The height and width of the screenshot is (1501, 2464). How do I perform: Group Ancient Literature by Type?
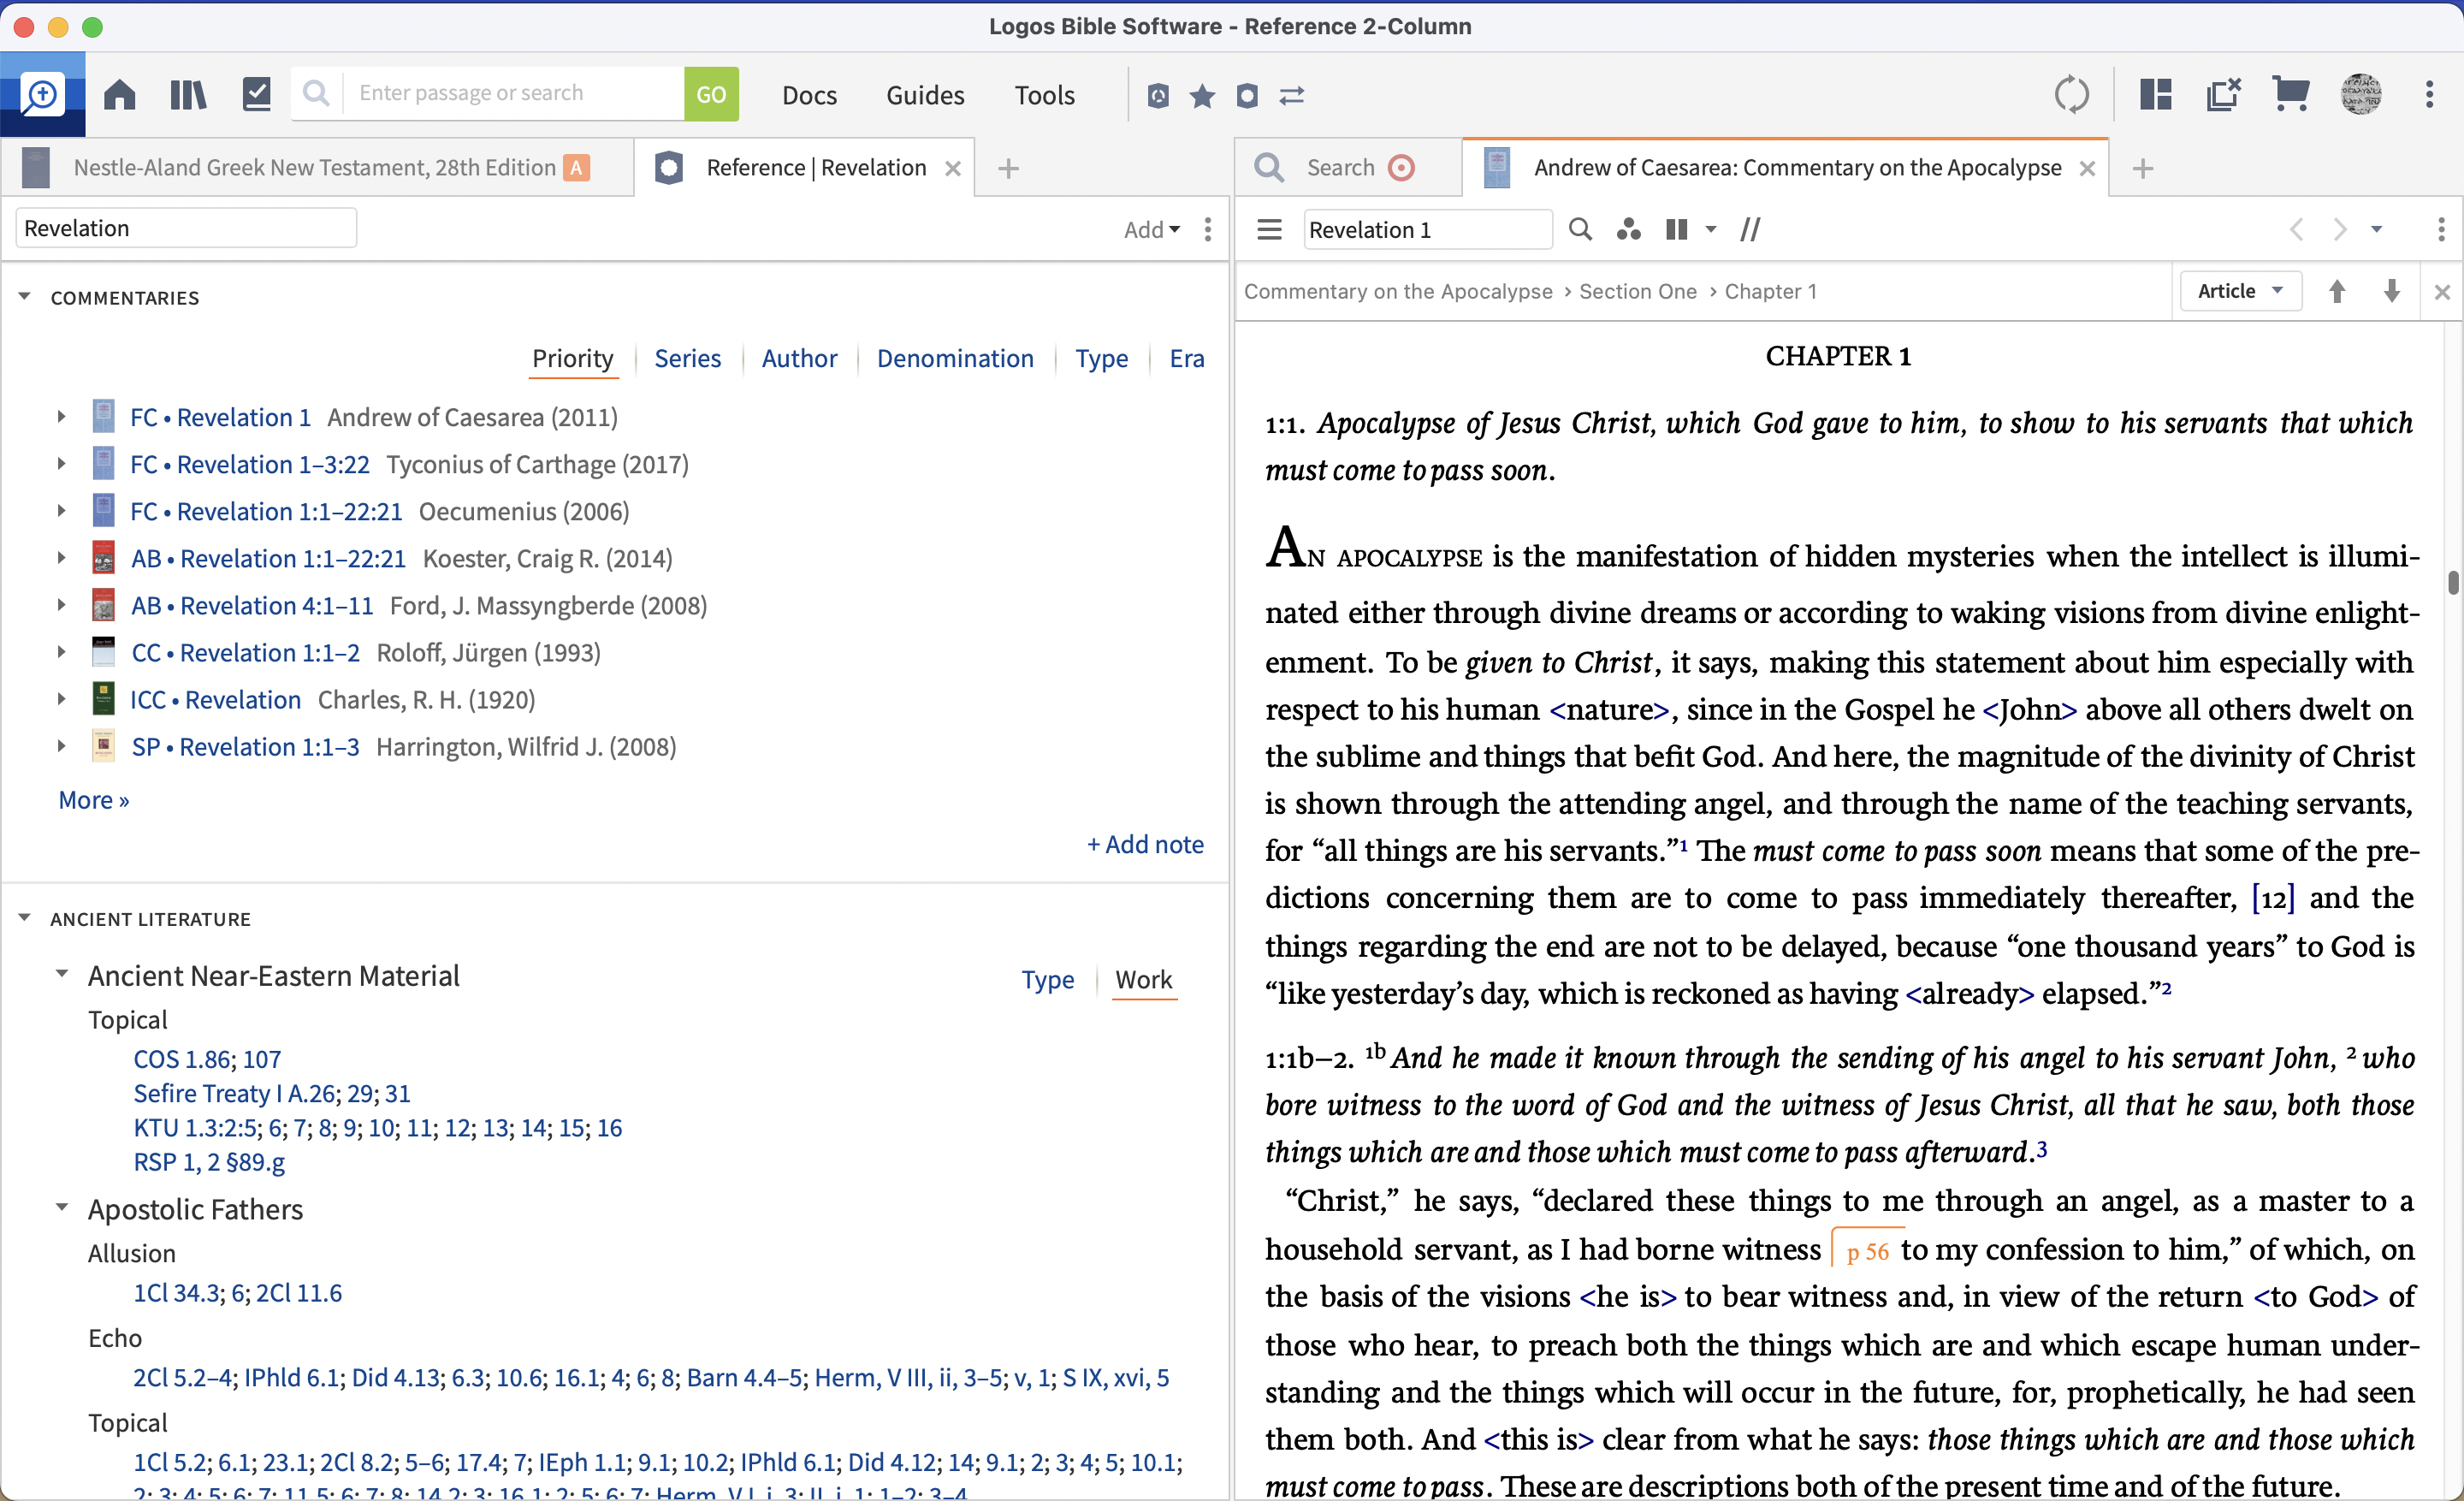coord(1047,980)
